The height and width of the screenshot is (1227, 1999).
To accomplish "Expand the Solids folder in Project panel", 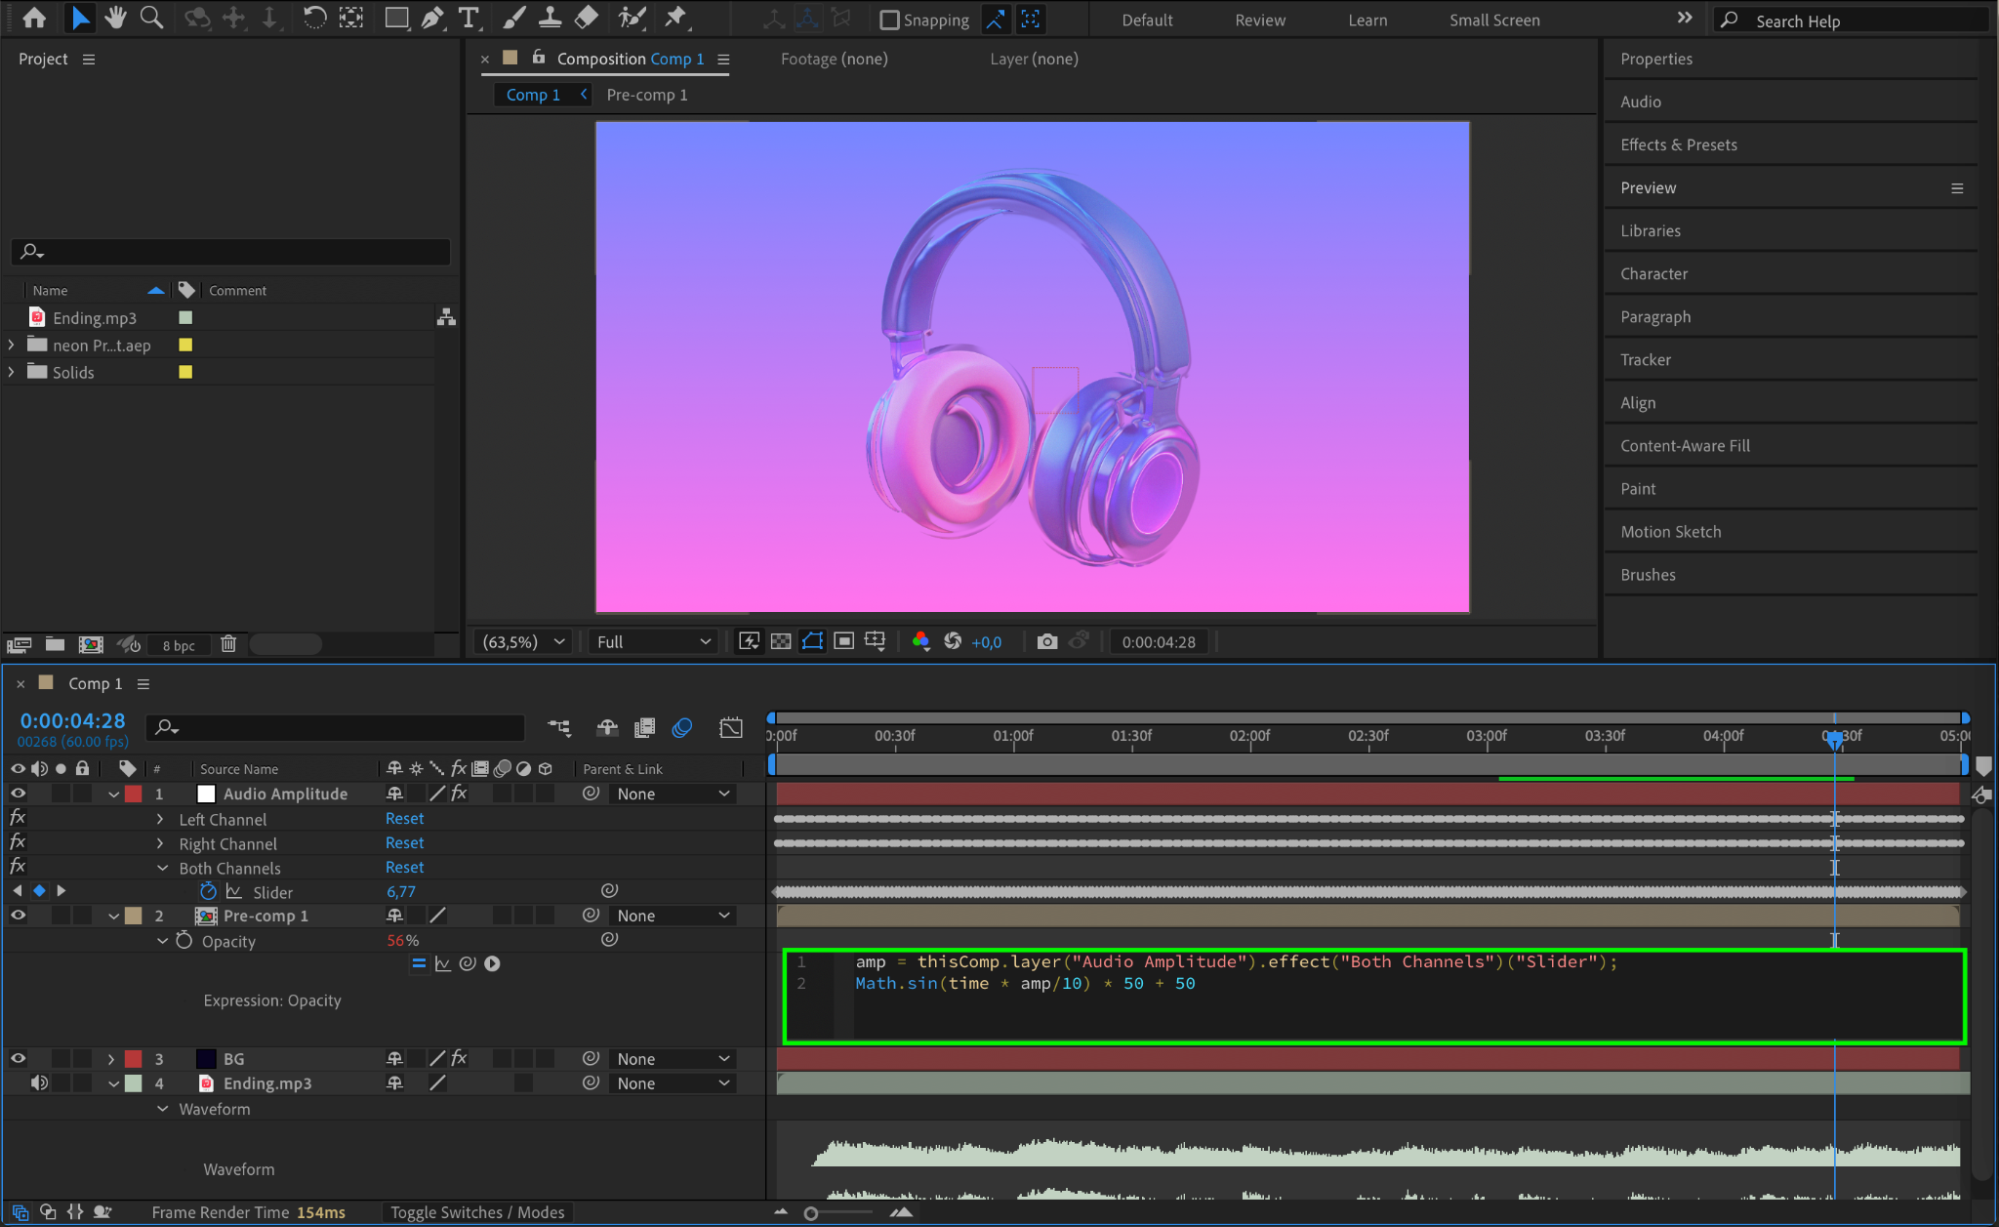I will coord(11,372).
